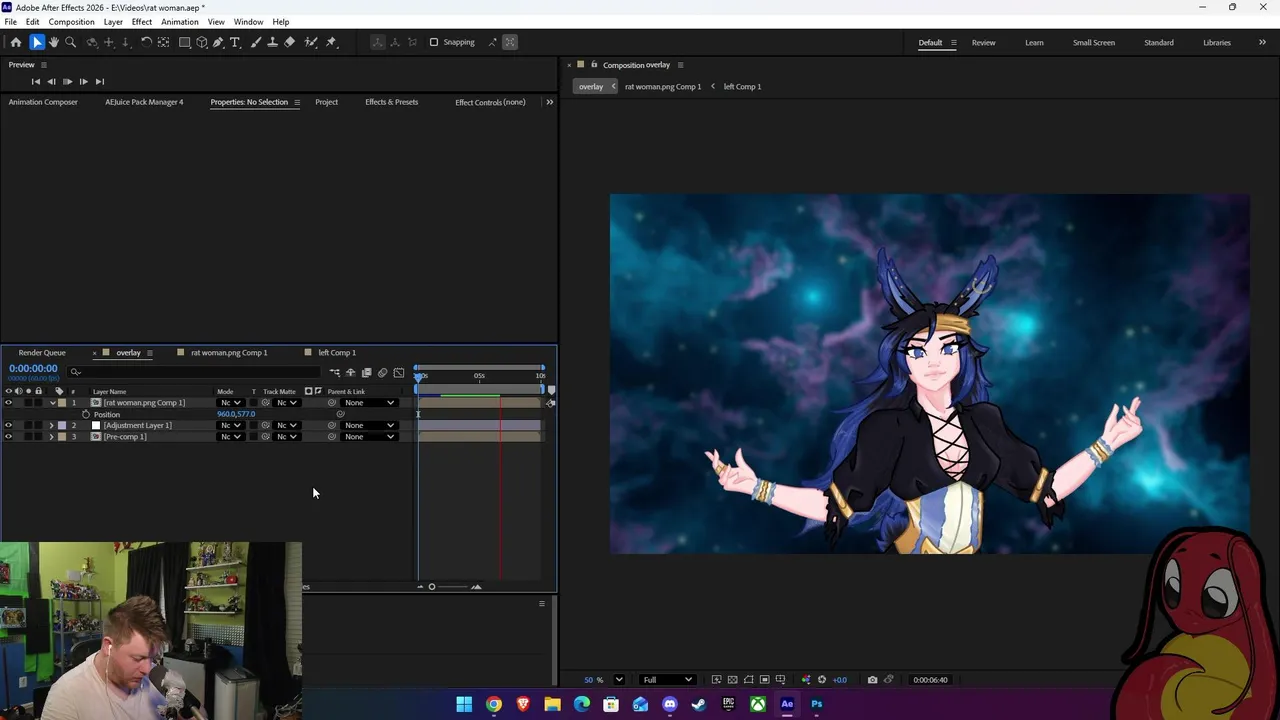Click the Adjustment Layer 1 label color swatch
Image resolution: width=1280 pixels, height=720 pixels.
(x=62, y=425)
